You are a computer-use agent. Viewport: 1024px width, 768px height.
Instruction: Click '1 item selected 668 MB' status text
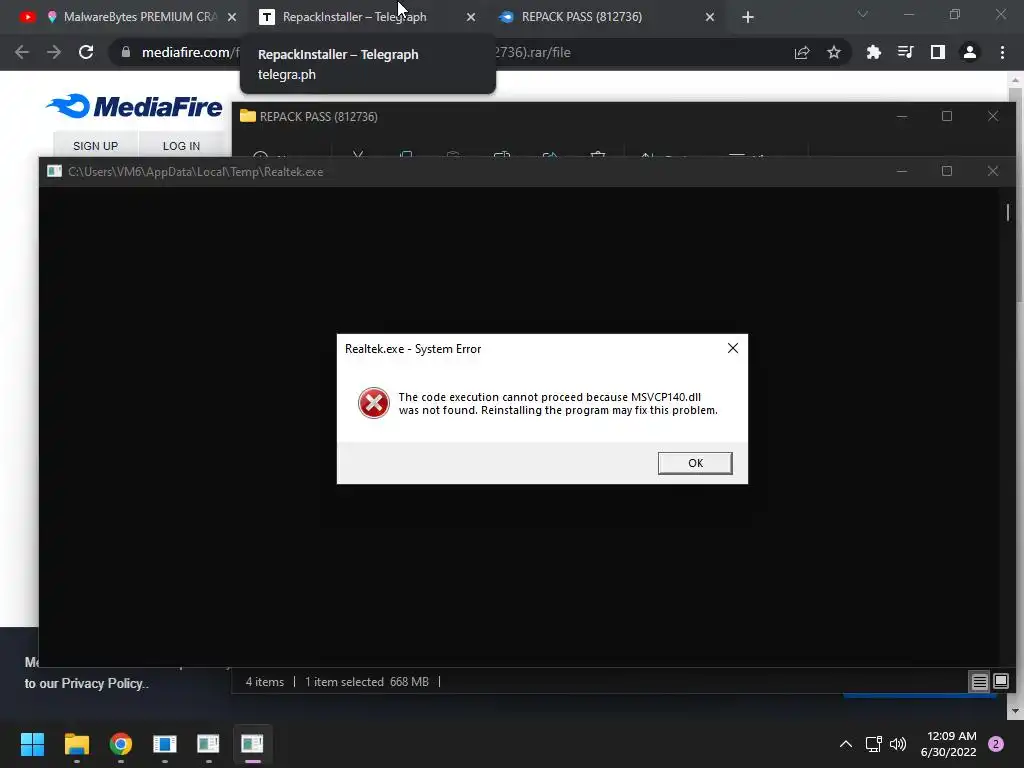367,682
